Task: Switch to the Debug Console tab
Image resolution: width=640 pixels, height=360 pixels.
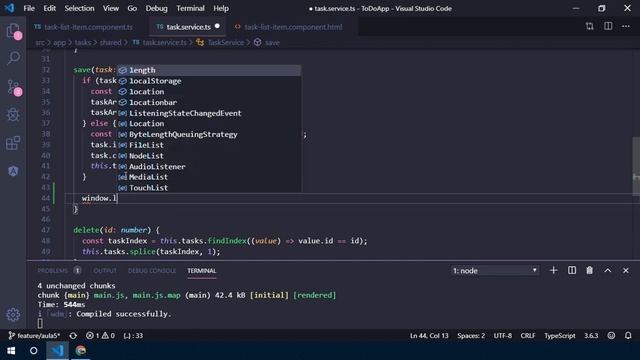Action: tap(152, 271)
